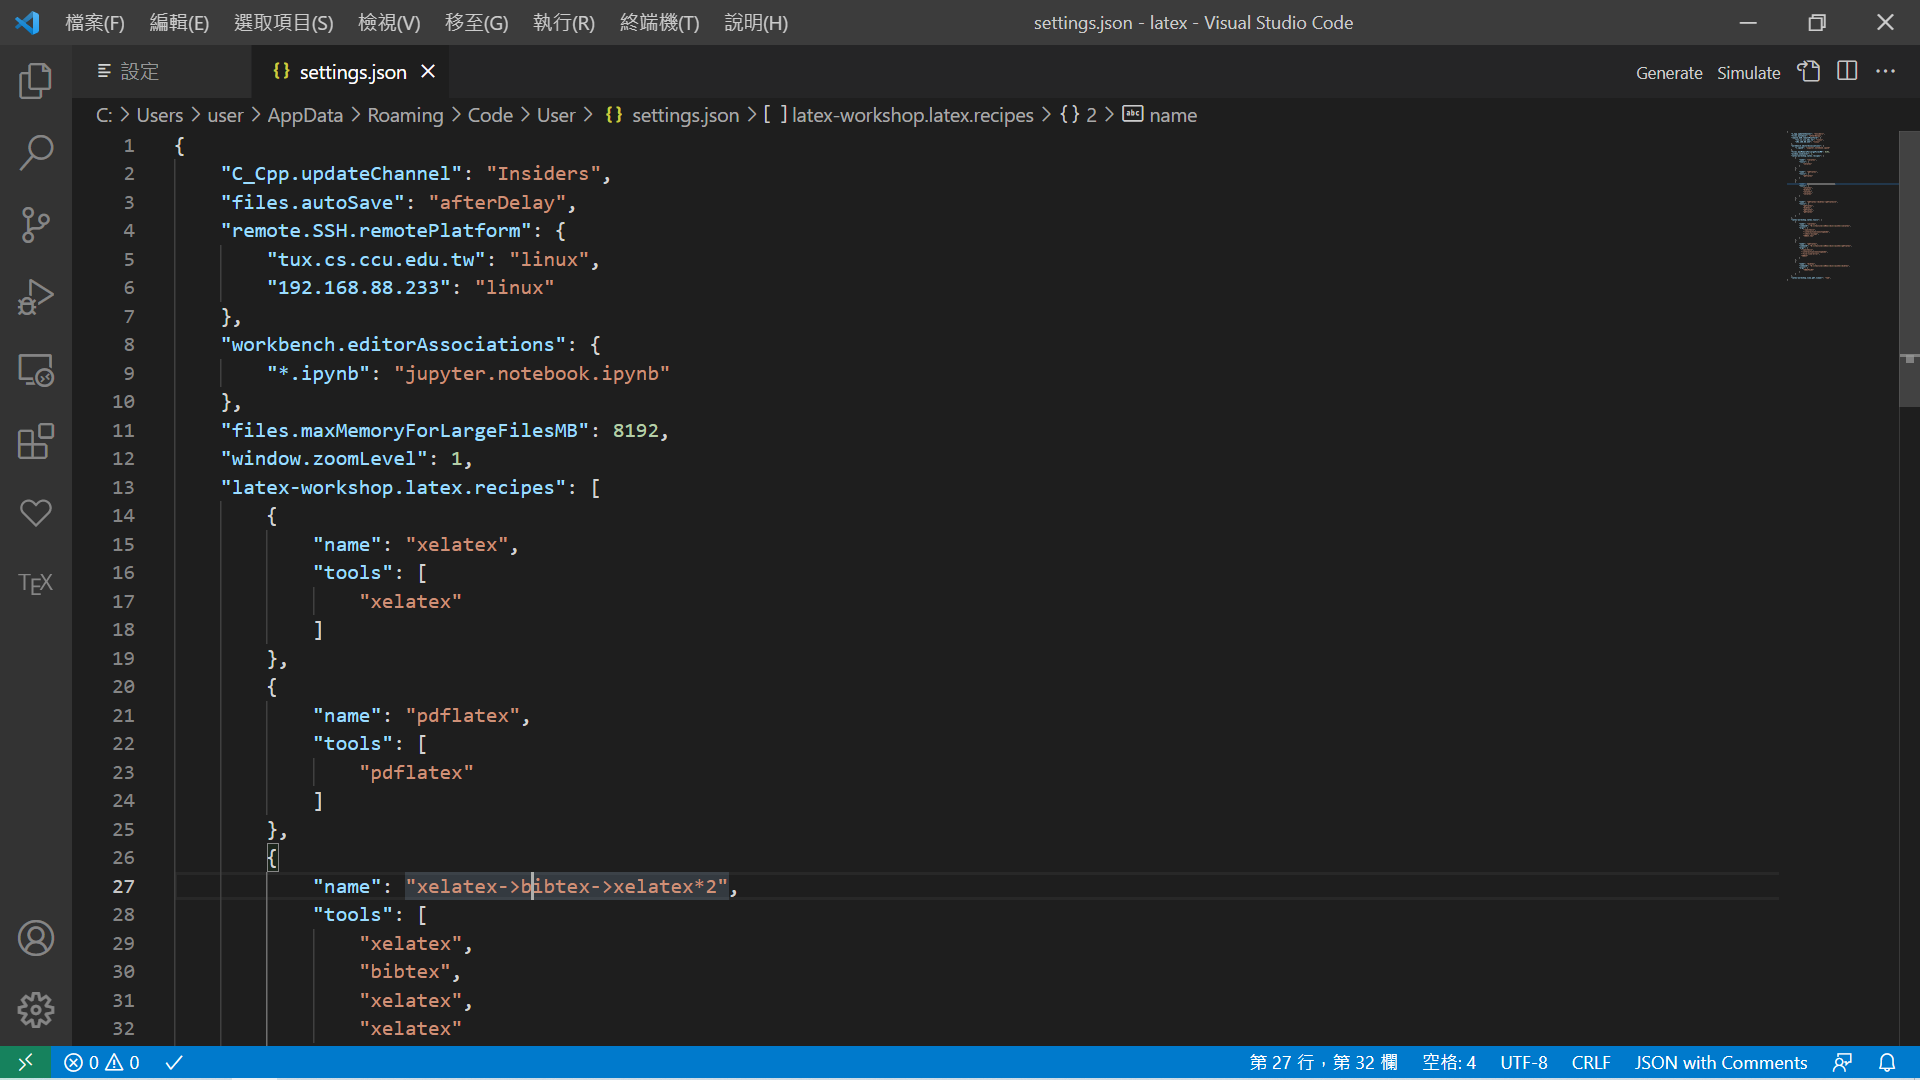Open language mode selector JSON with Comments

tap(1720, 1063)
